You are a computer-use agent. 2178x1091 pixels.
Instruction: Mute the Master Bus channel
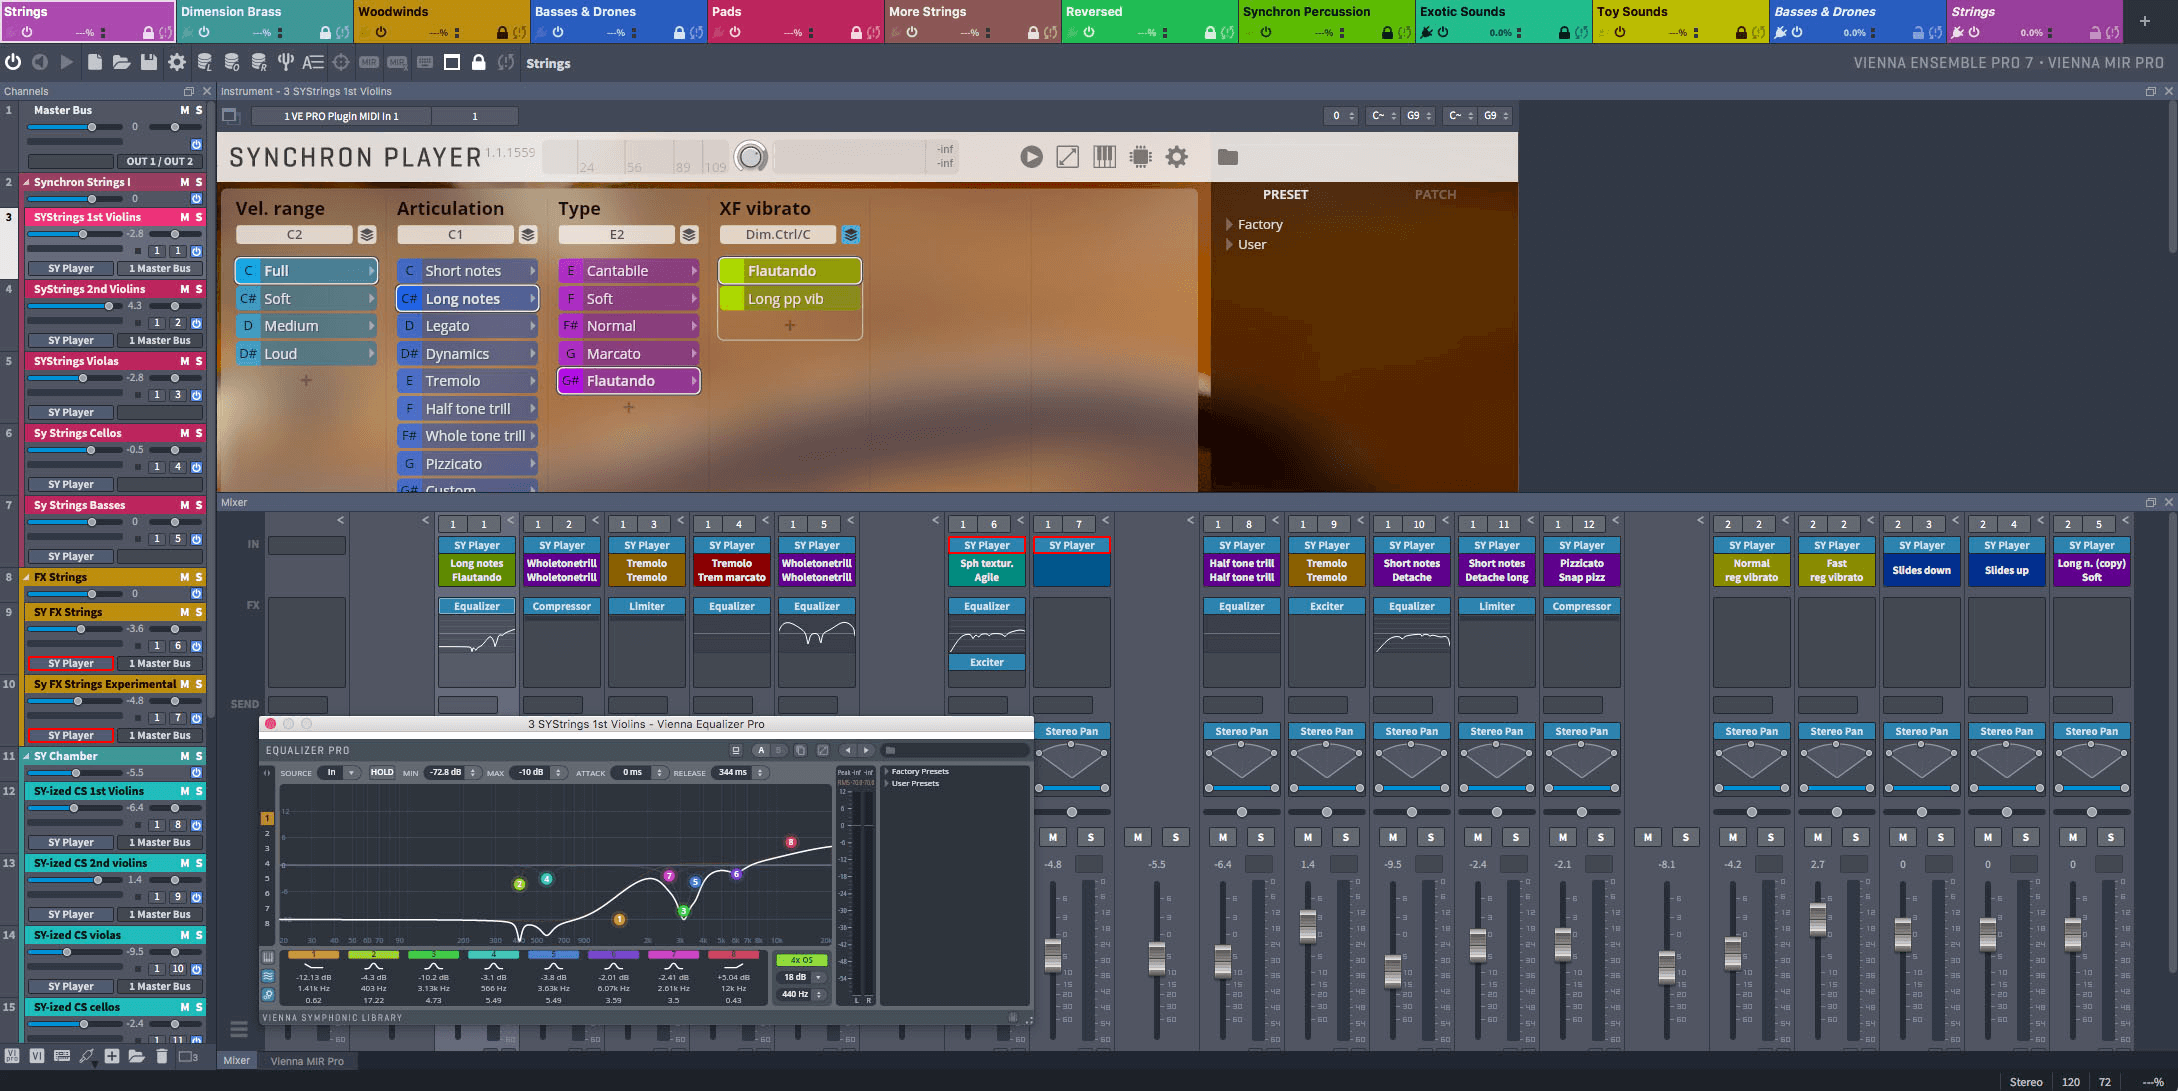[x=184, y=110]
